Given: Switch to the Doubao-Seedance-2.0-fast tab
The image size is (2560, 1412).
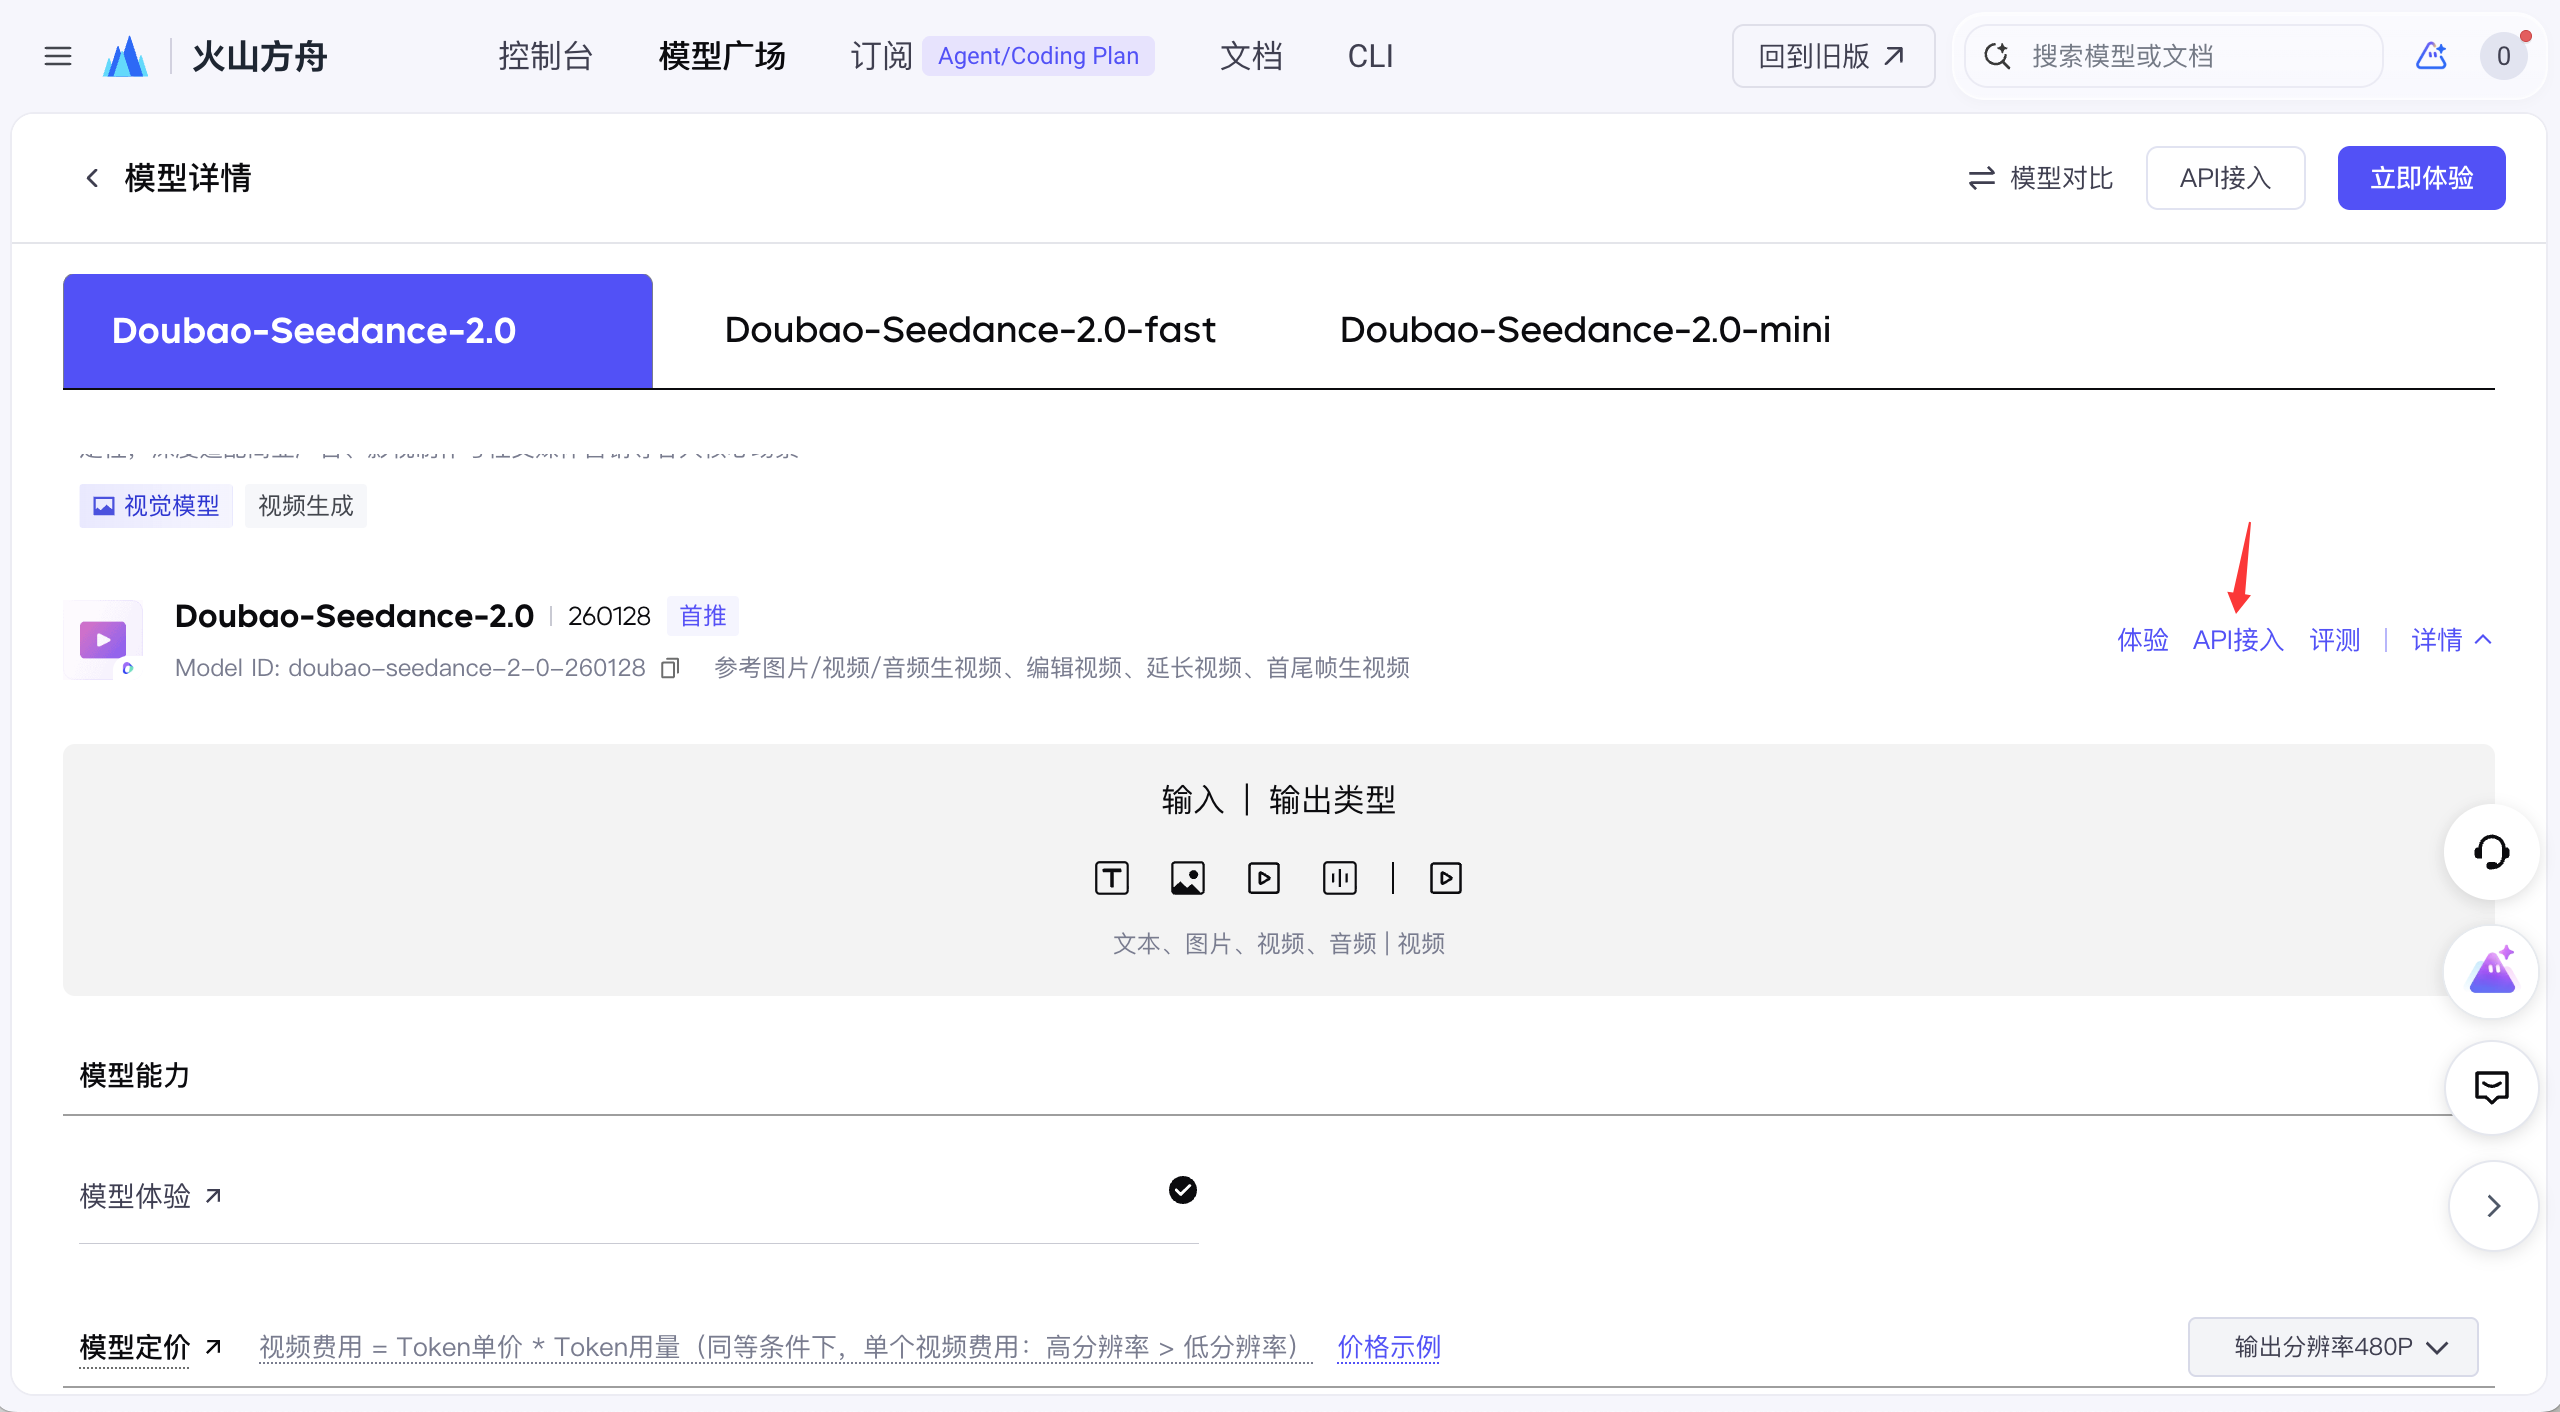Looking at the screenshot, I should [x=970, y=330].
